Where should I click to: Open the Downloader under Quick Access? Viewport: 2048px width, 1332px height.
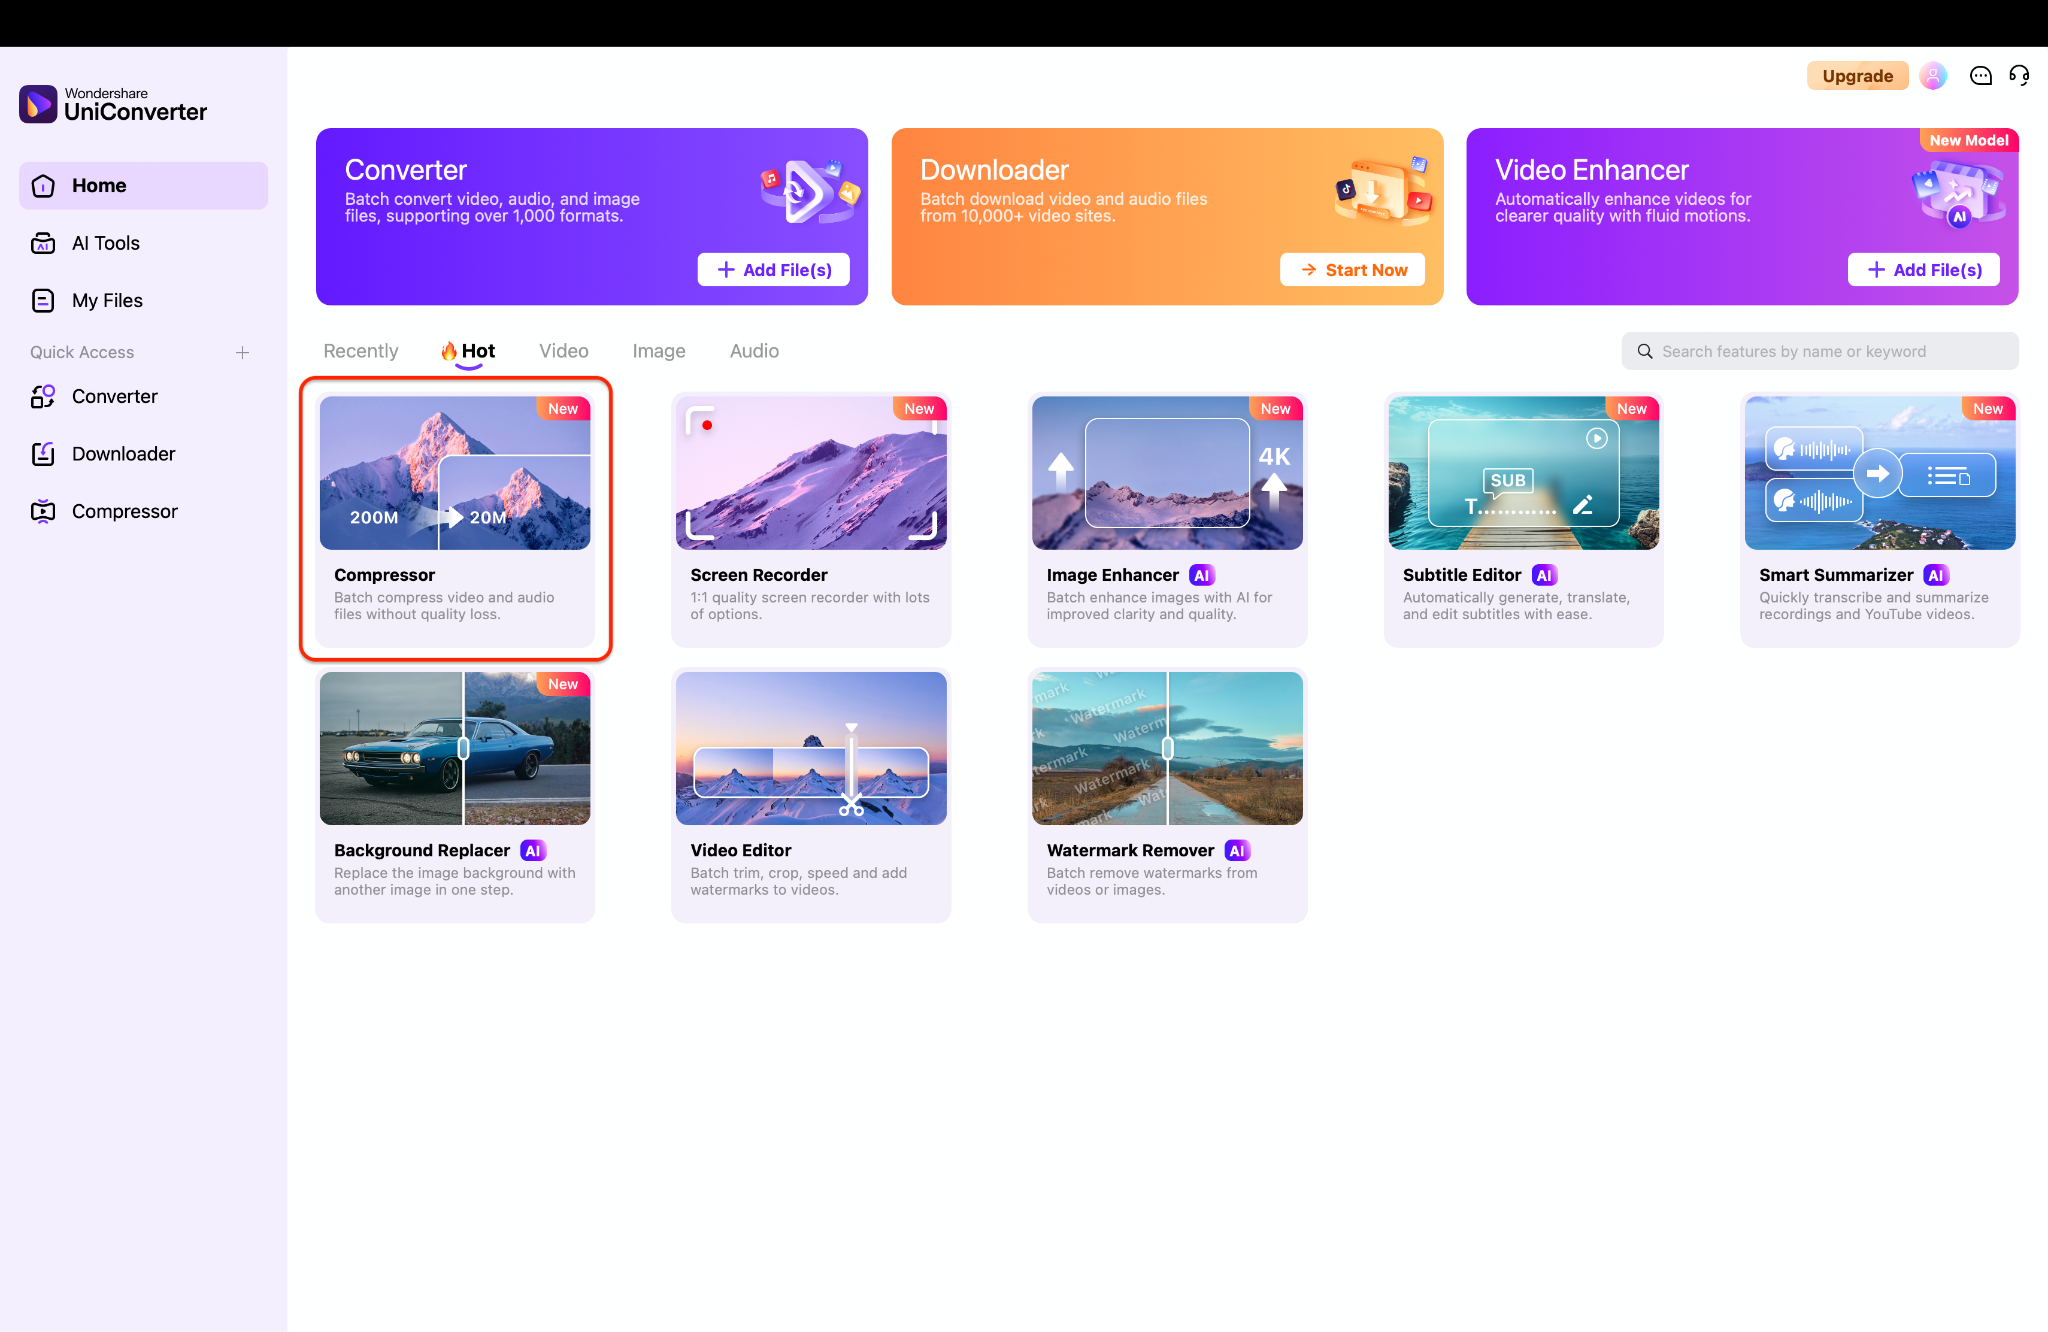[x=123, y=453]
